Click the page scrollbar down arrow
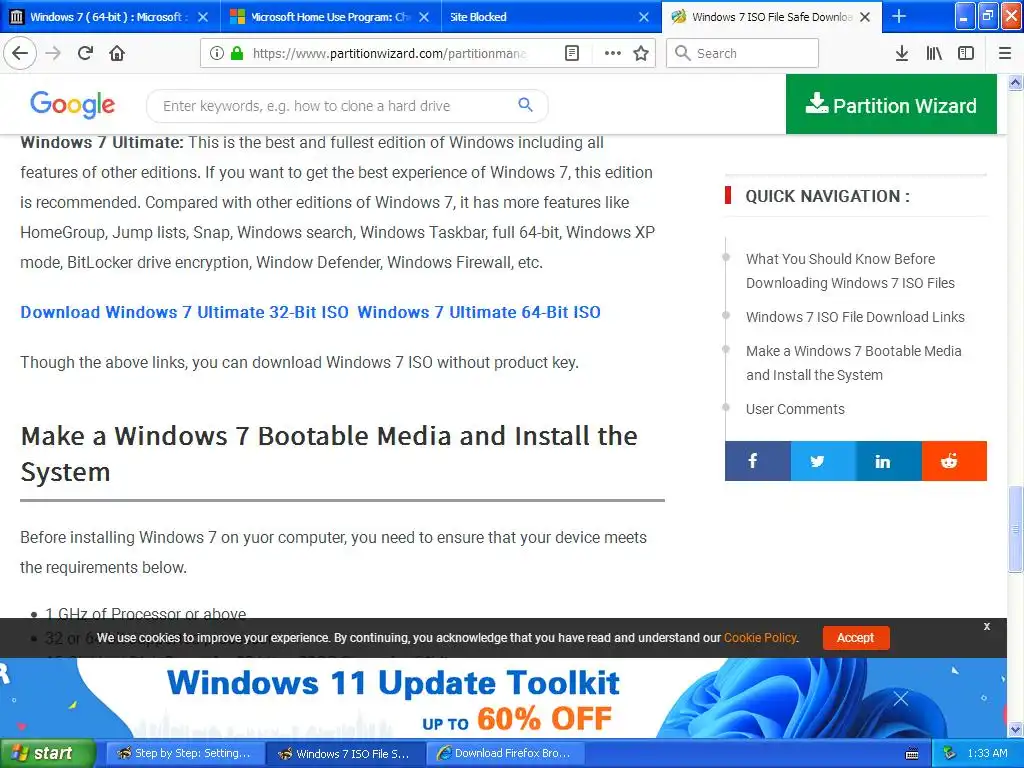The image size is (1024, 768). click(1016, 729)
